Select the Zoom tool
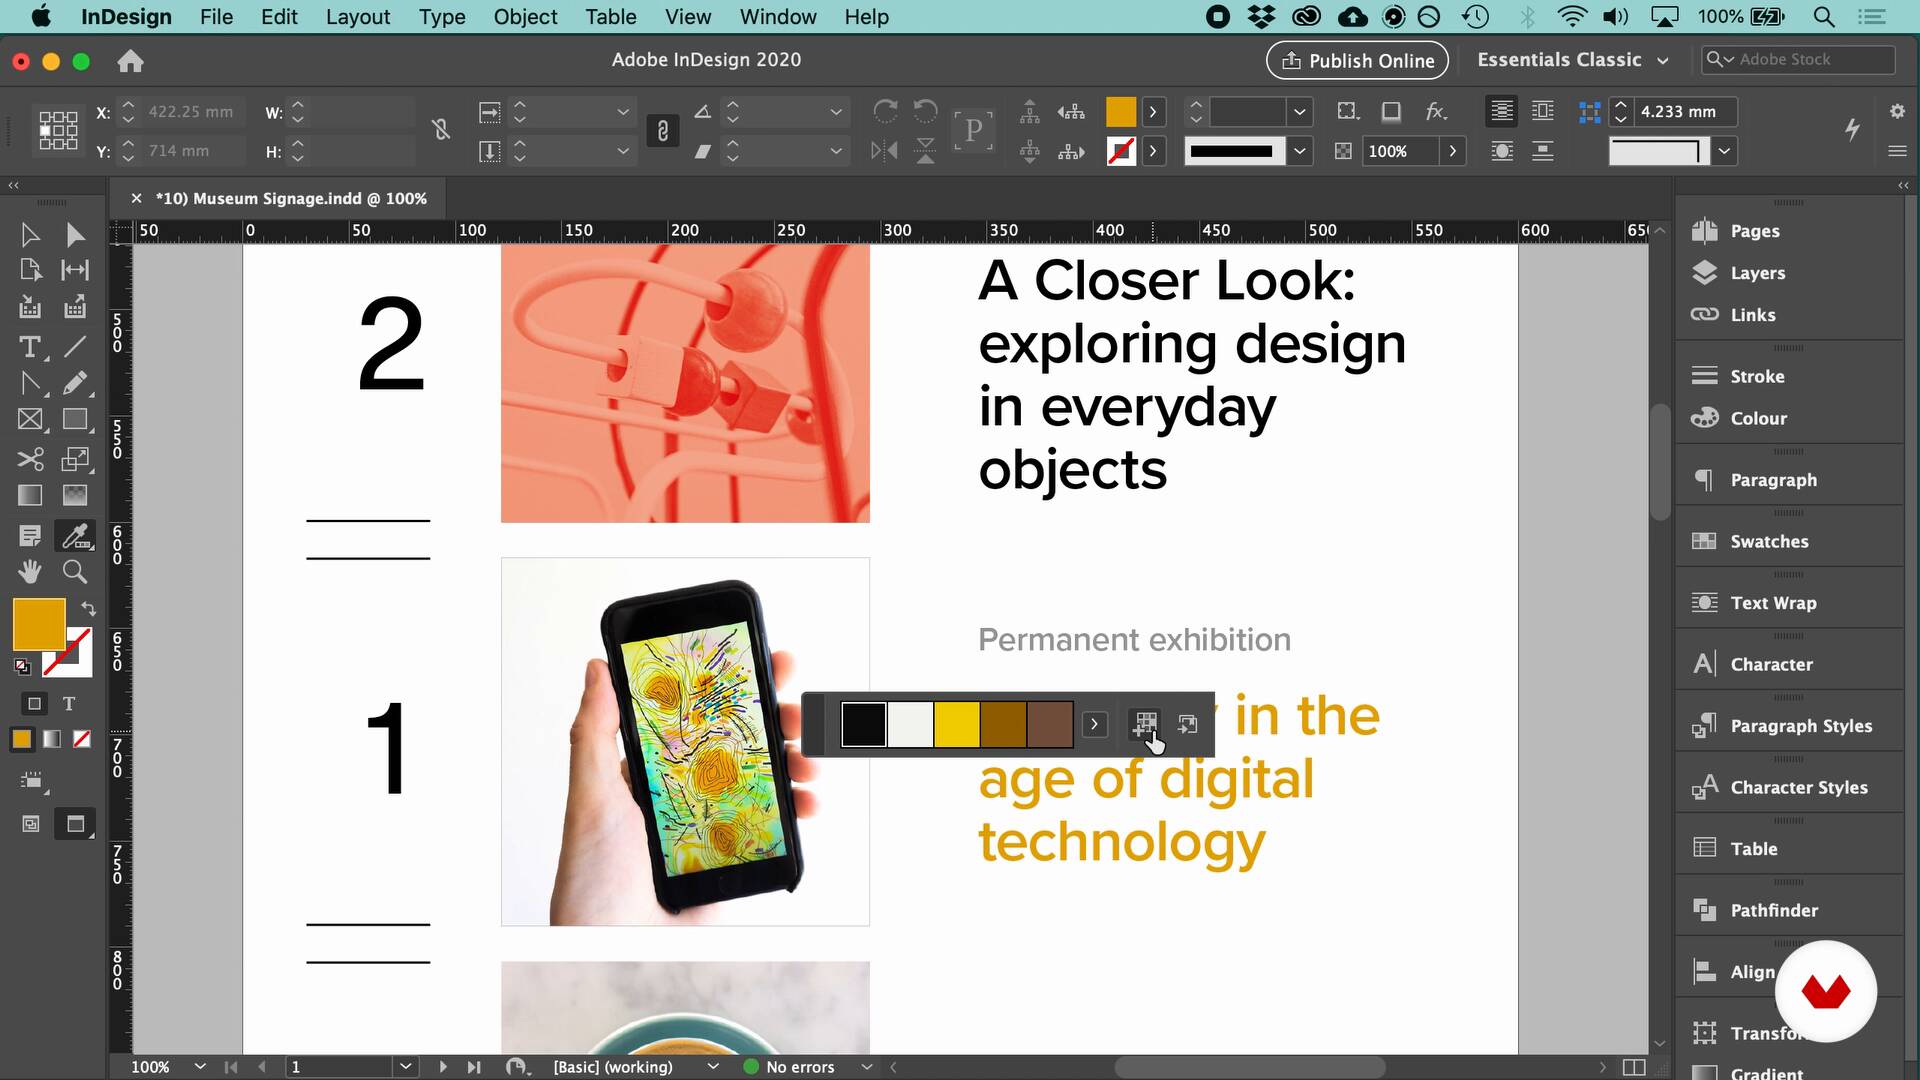Viewport: 1920px width, 1080px height. pyautogui.click(x=75, y=572)
